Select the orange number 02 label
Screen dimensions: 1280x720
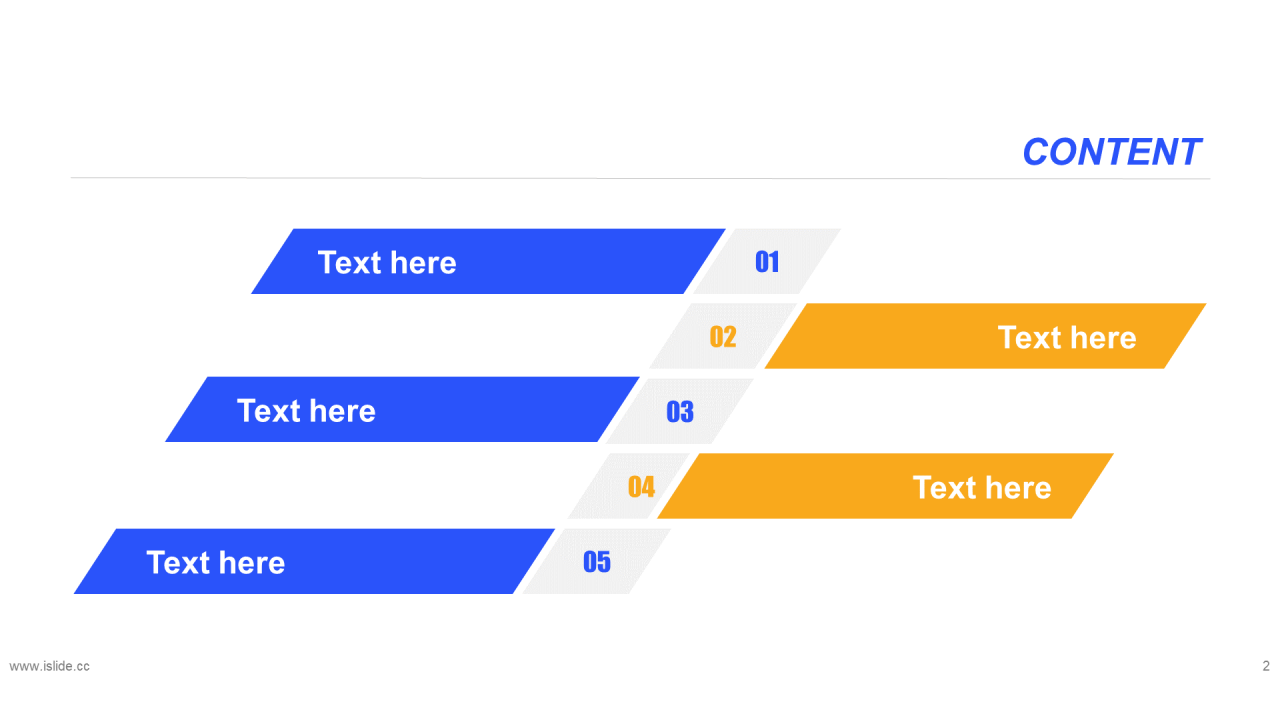723,337
